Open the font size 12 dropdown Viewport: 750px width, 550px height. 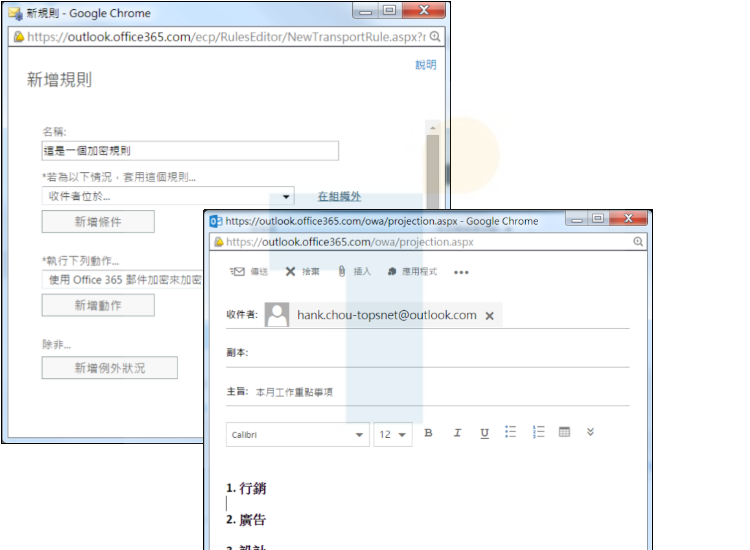tap(393, 434)
